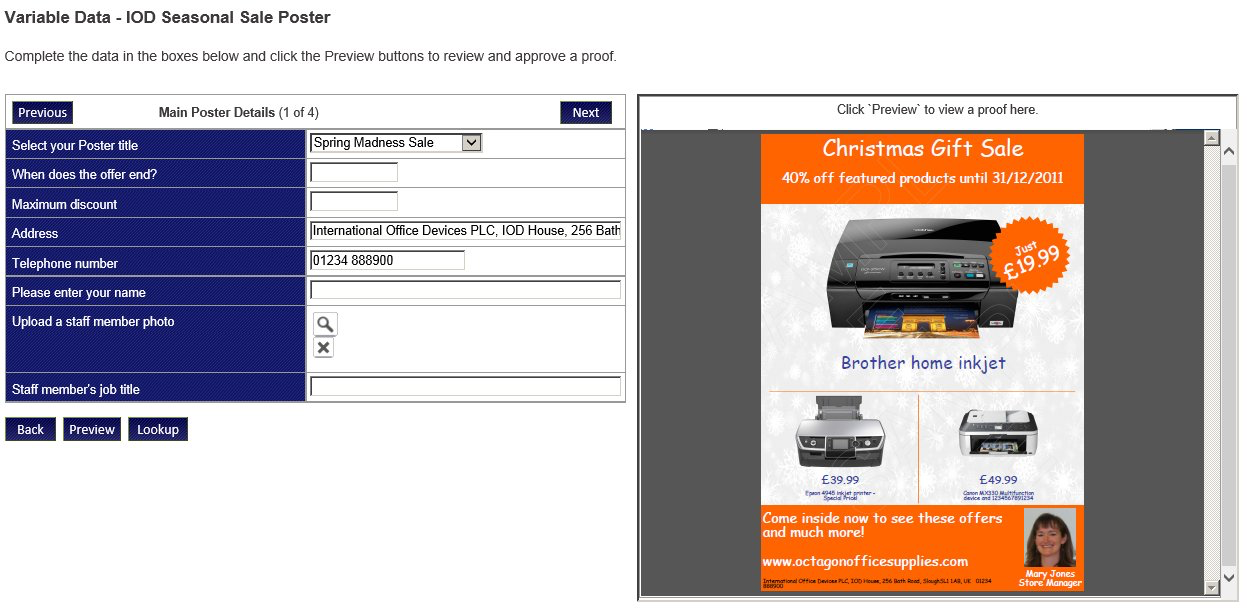Screen dimensions: 1247x609
Task: Click the Back button
Action: pos(30,429)
